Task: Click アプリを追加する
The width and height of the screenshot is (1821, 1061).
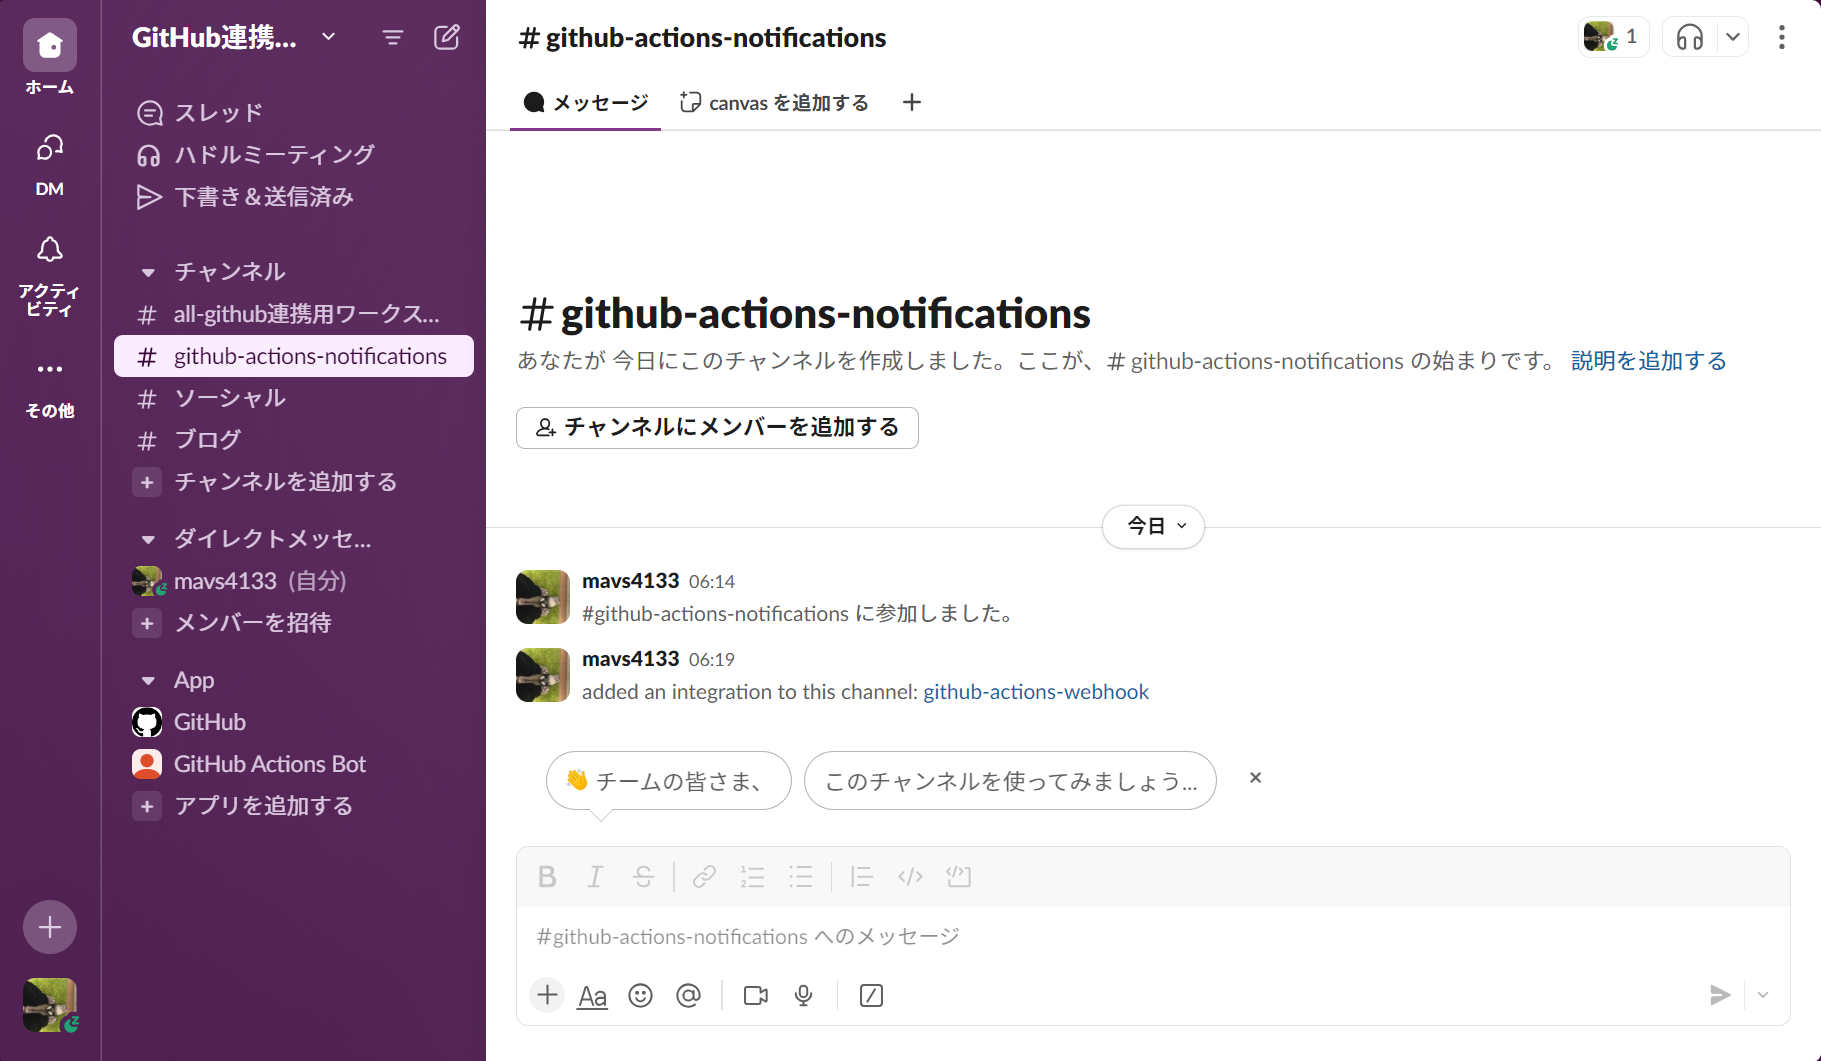Action: pos(293,806)
